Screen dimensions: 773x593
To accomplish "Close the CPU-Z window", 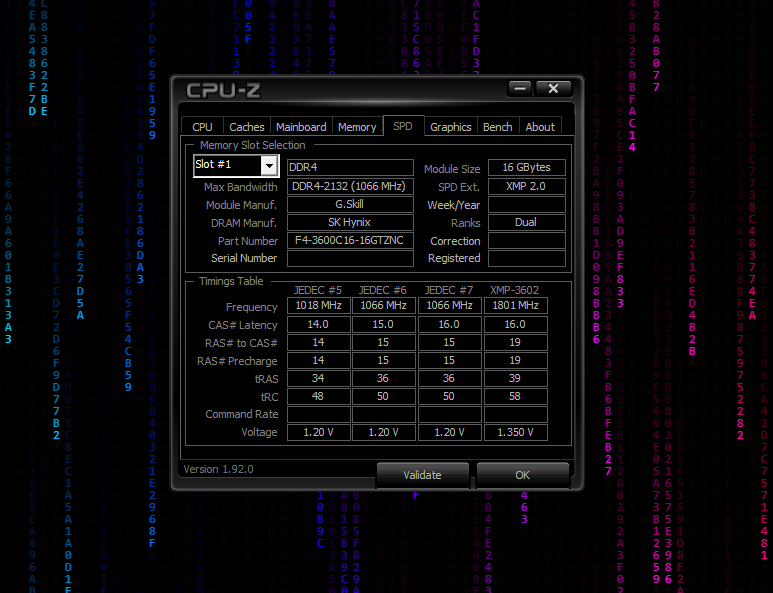I will [x=553, y=88].
